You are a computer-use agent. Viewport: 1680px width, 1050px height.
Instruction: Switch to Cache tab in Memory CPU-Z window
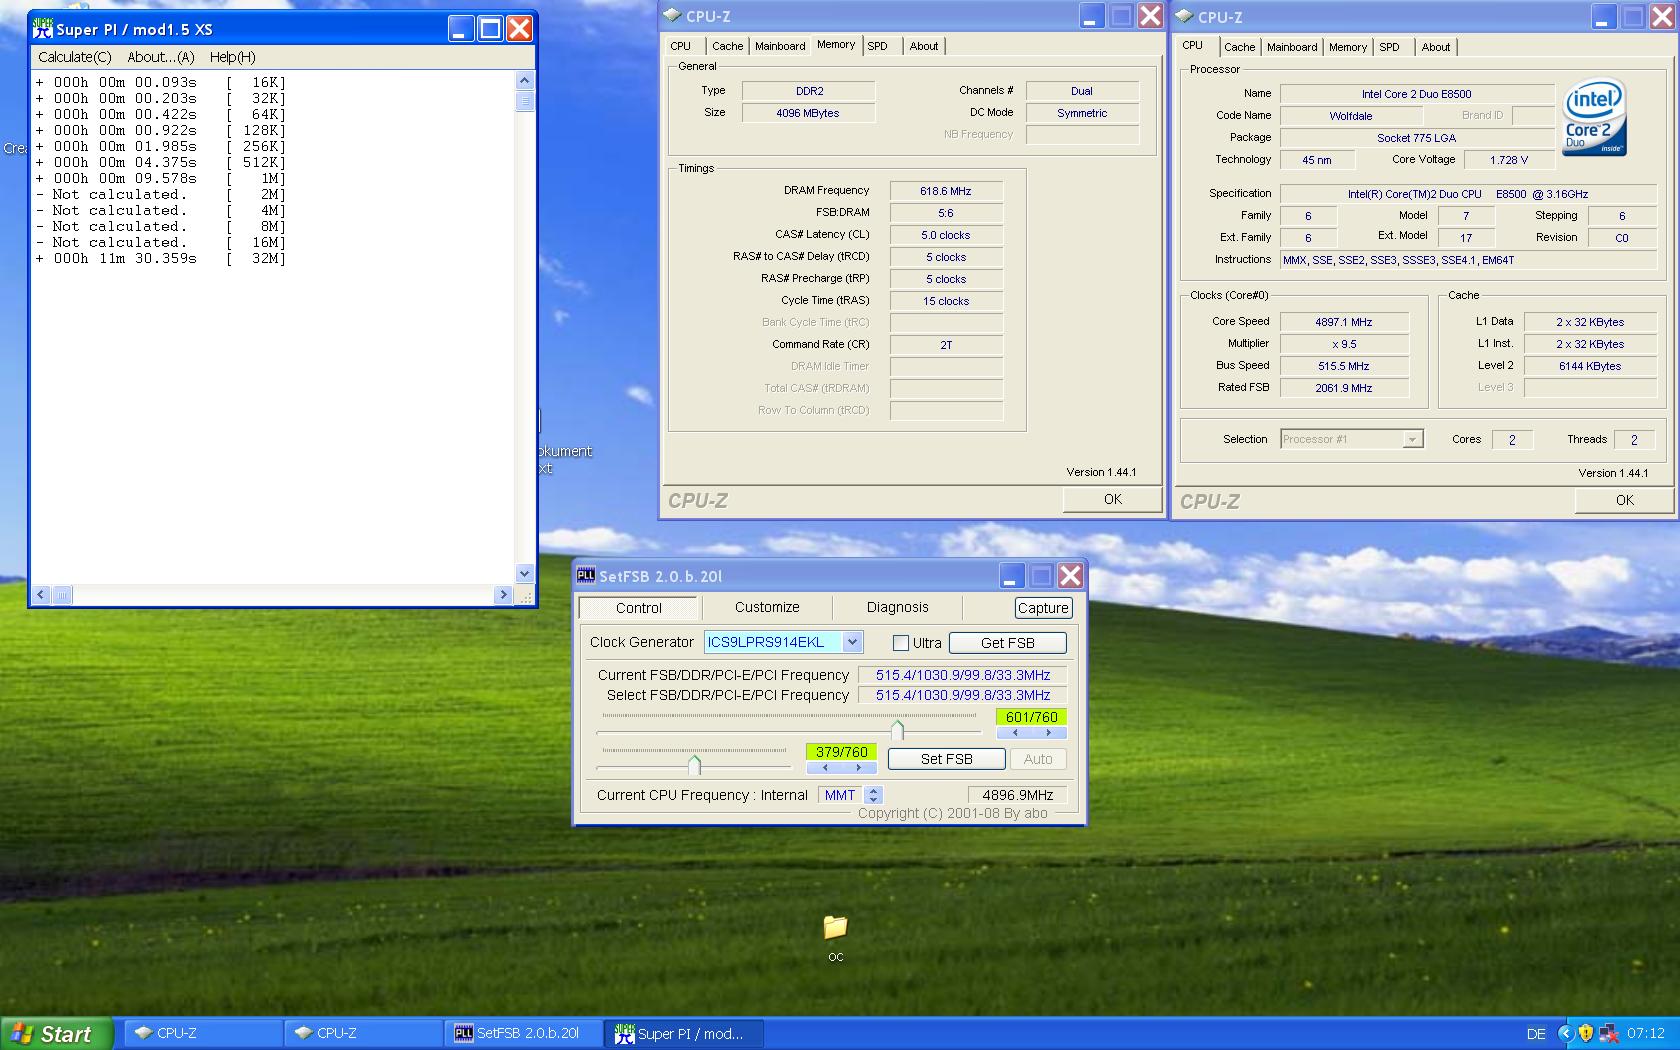pyautogui.click(x=727, y=46)
